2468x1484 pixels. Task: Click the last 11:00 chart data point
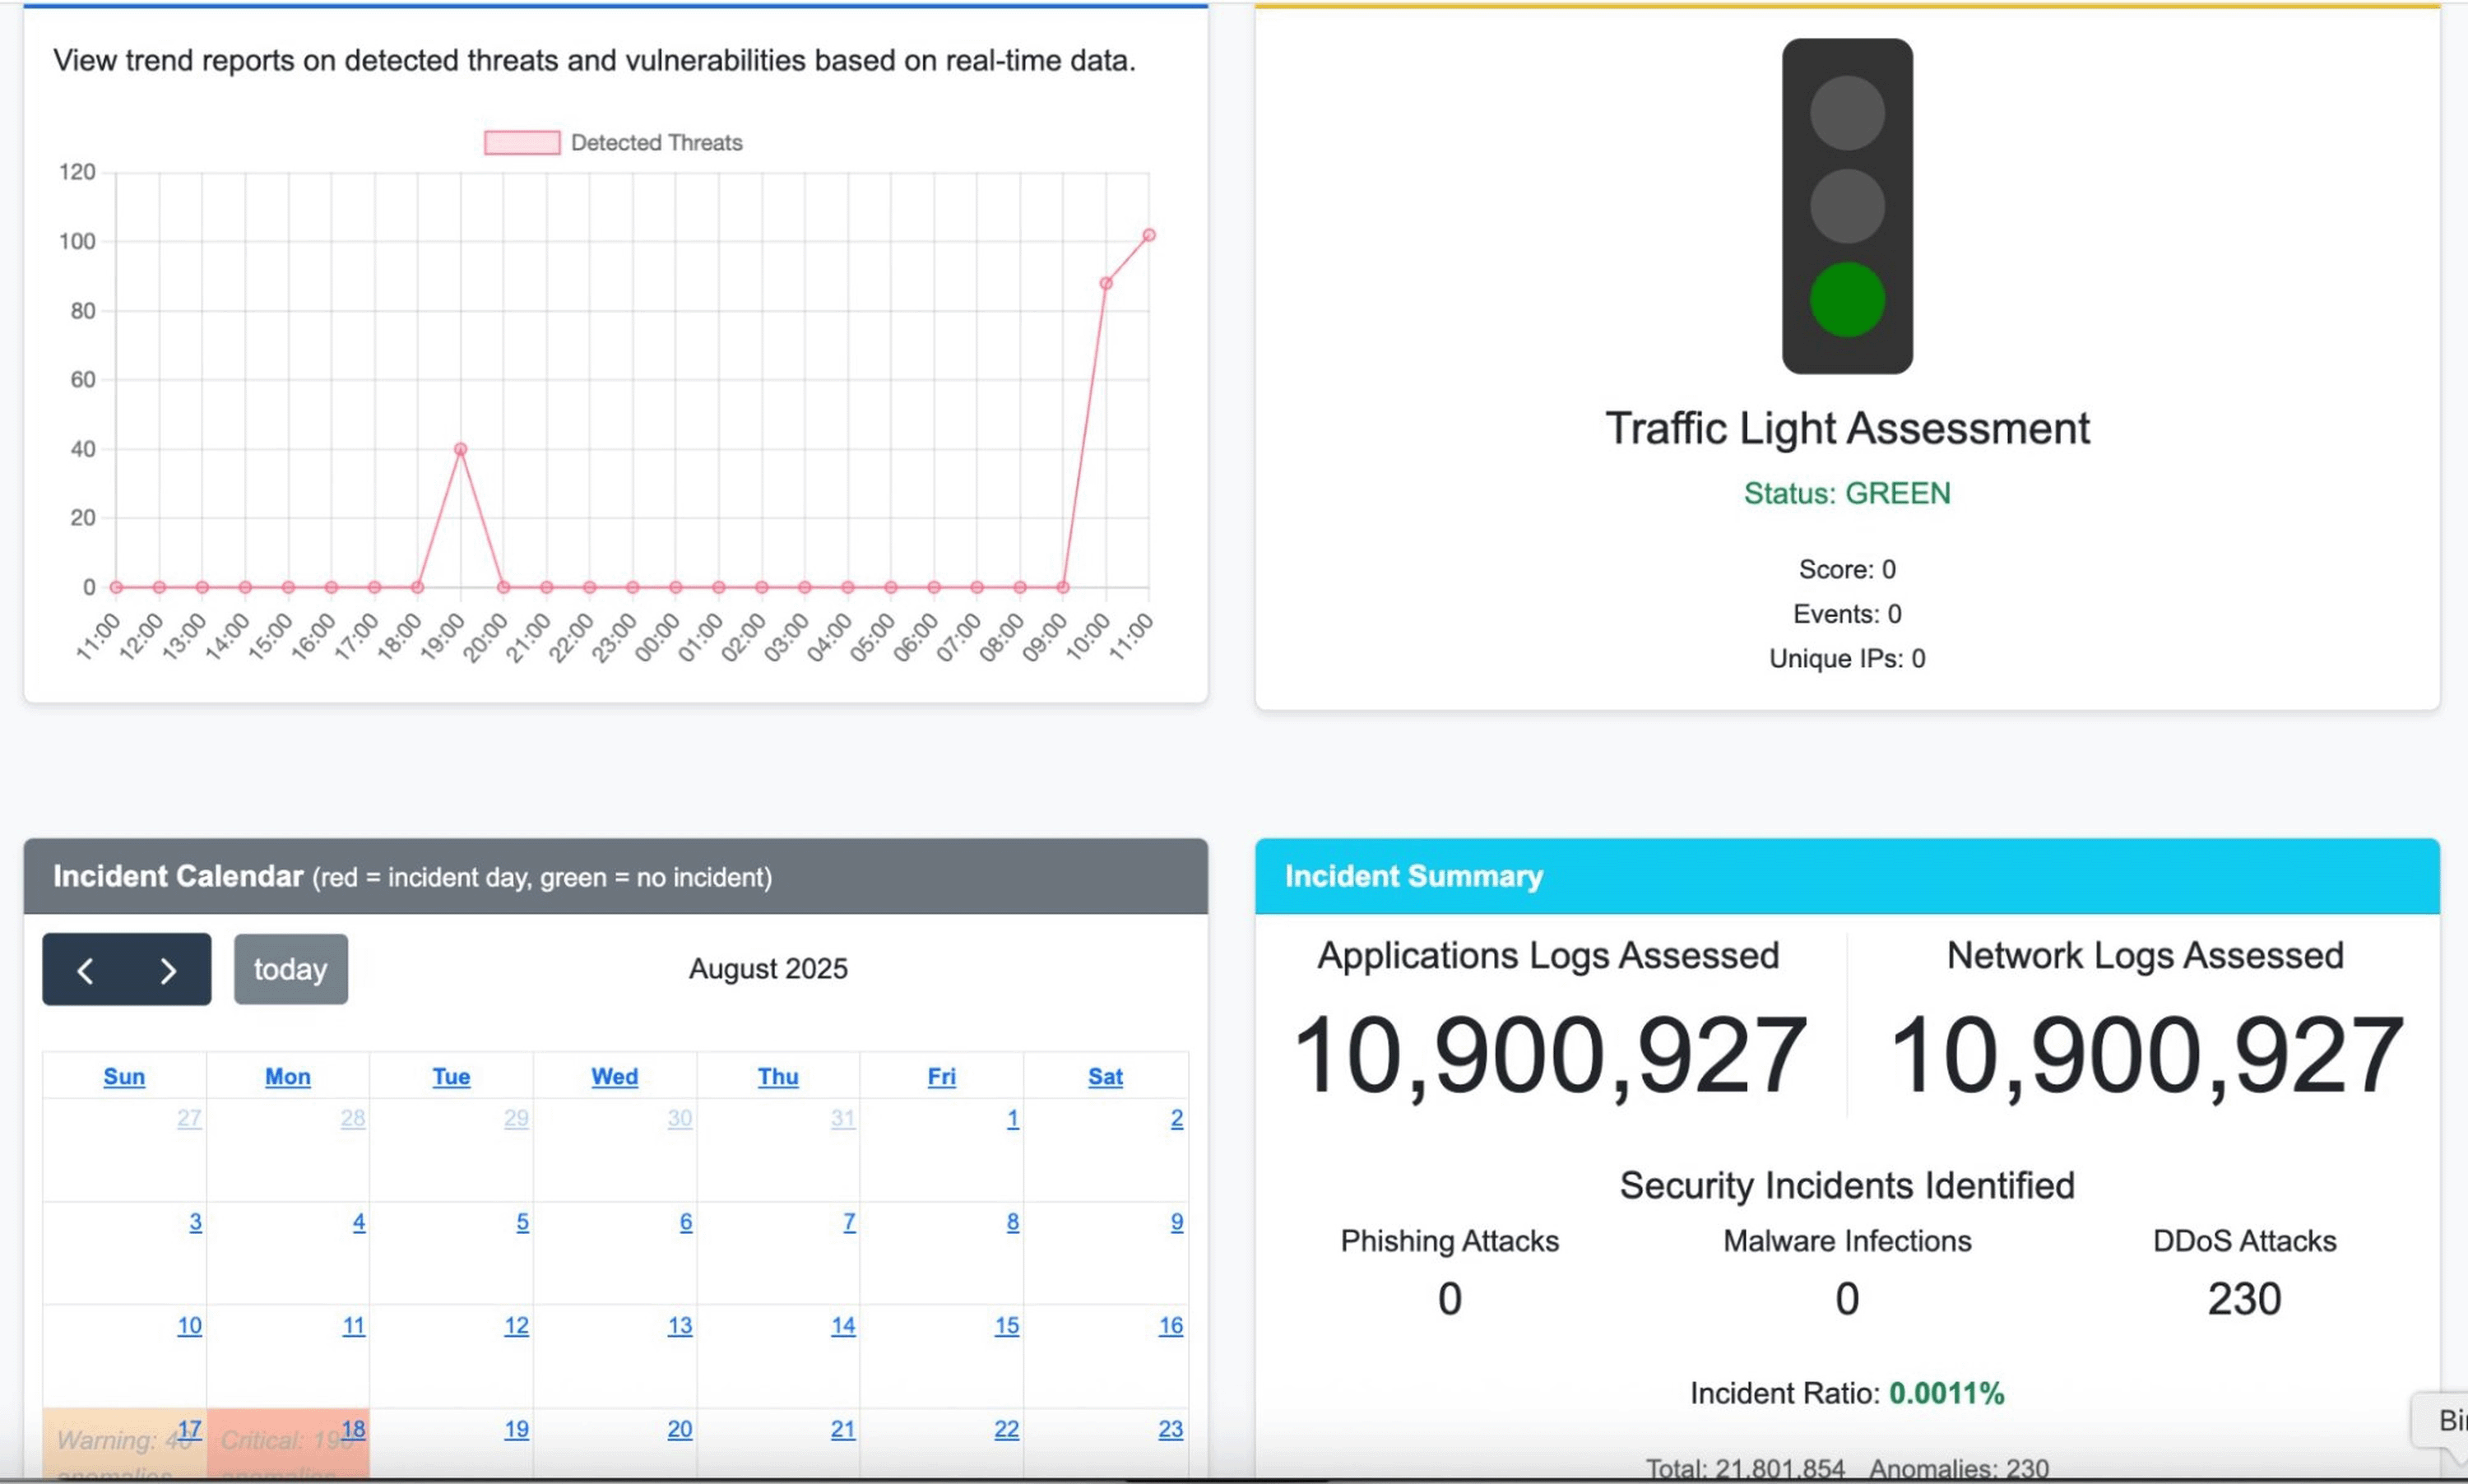click(1149, 235)
